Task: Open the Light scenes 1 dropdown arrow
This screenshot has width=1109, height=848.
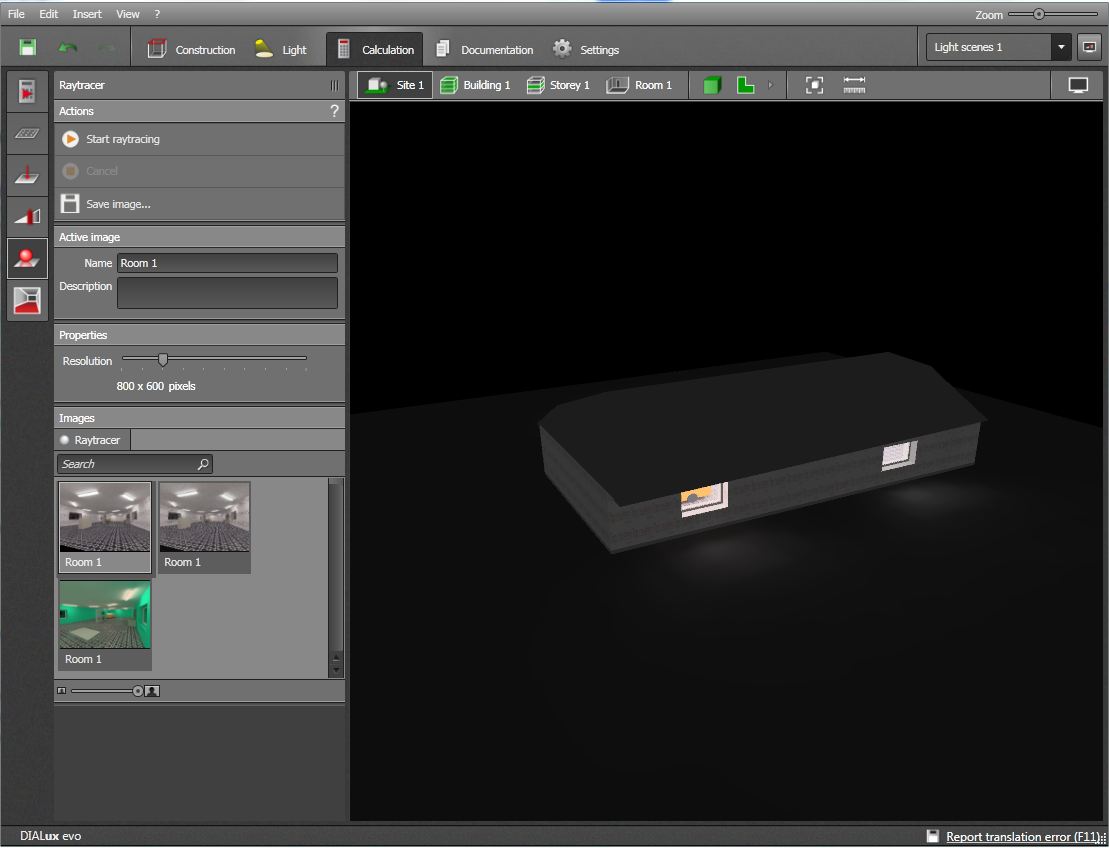Action: [x=1061, y=47]
